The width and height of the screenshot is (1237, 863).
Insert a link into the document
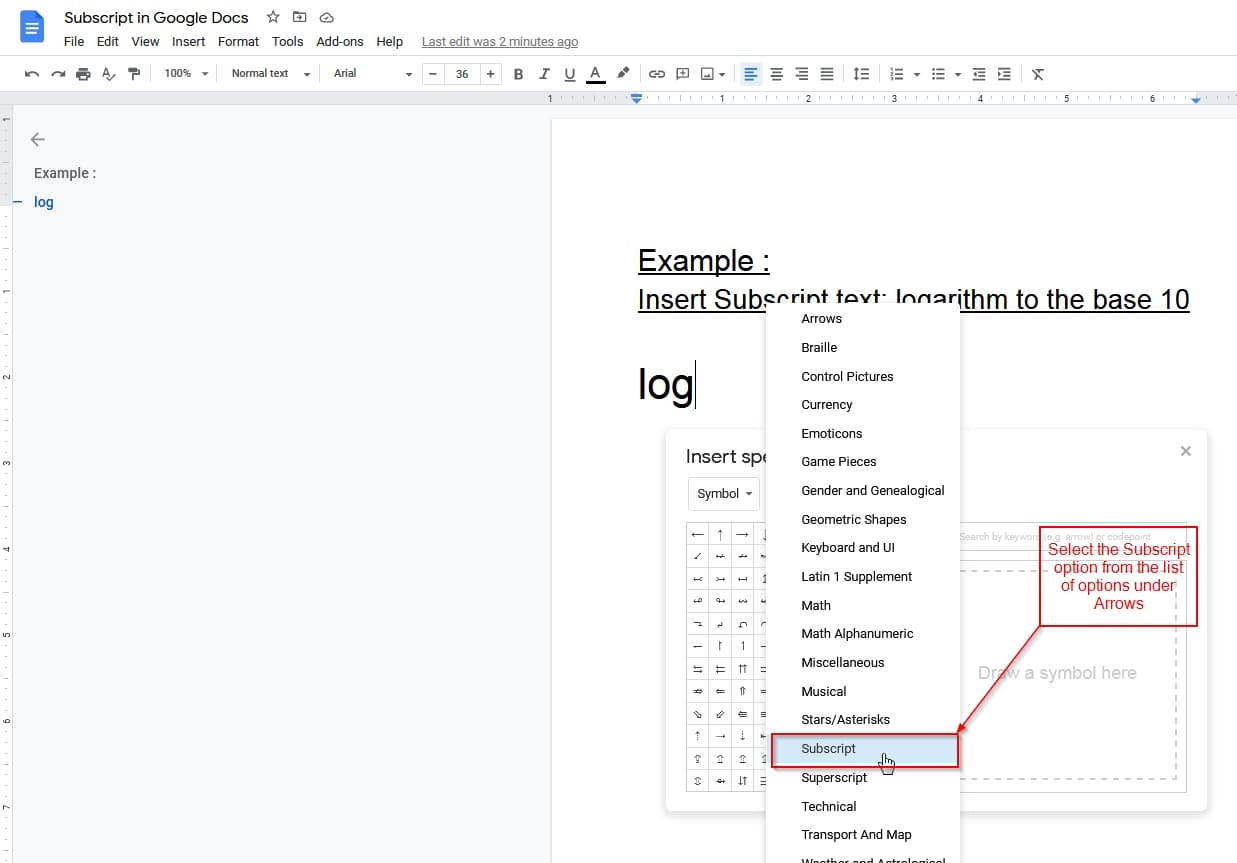click(x=656, y=73)
